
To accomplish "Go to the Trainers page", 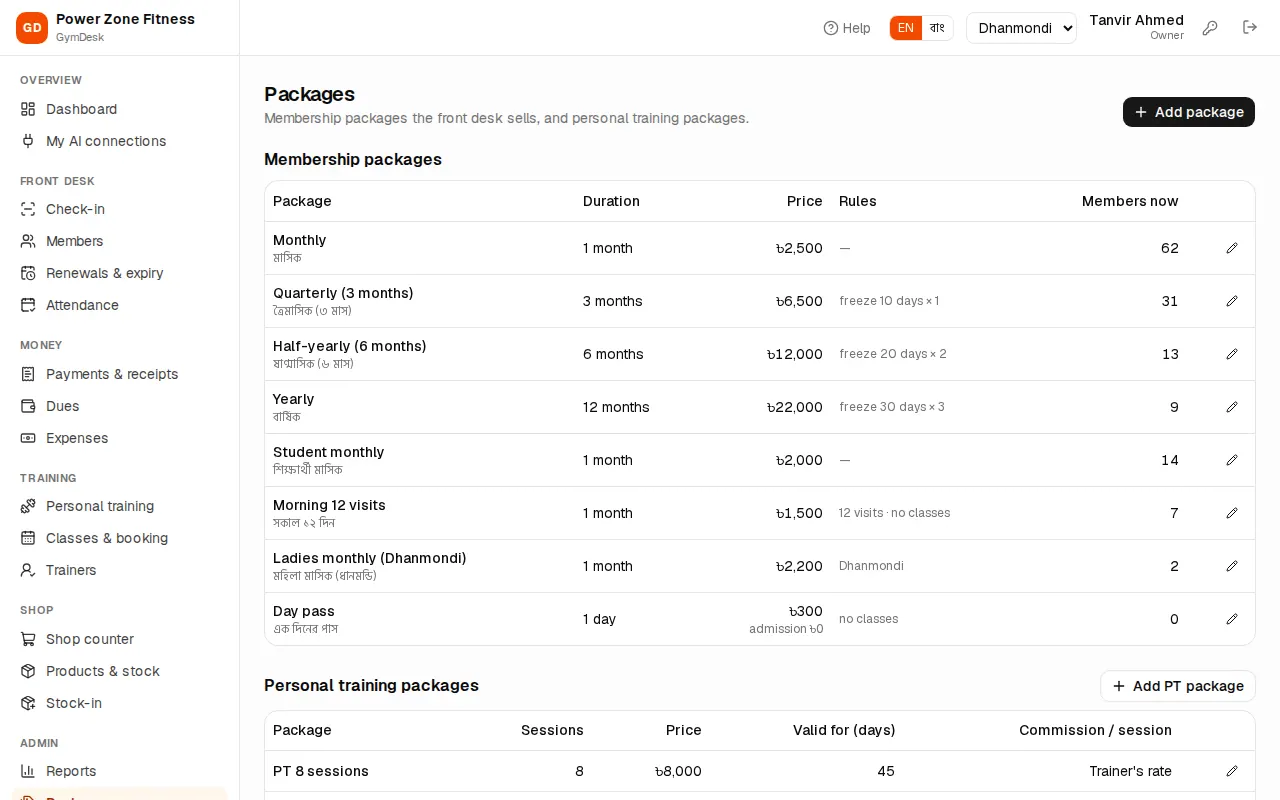I will click(120, 570).
